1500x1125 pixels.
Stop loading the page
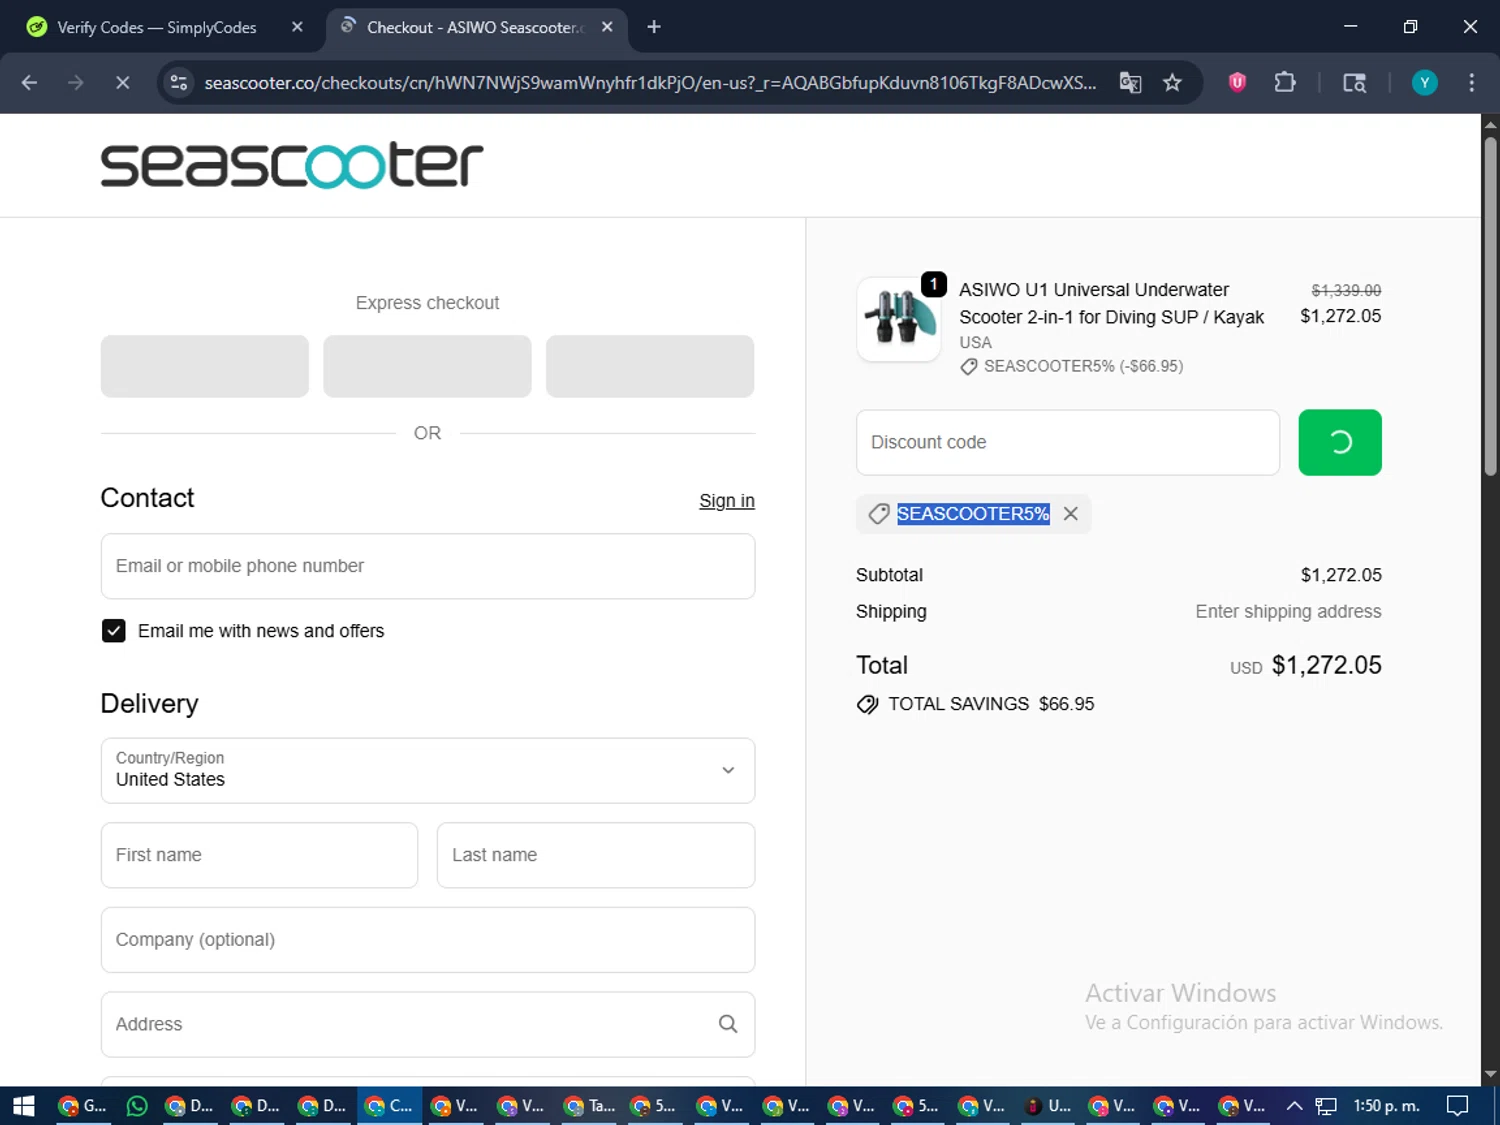(122, 83)
